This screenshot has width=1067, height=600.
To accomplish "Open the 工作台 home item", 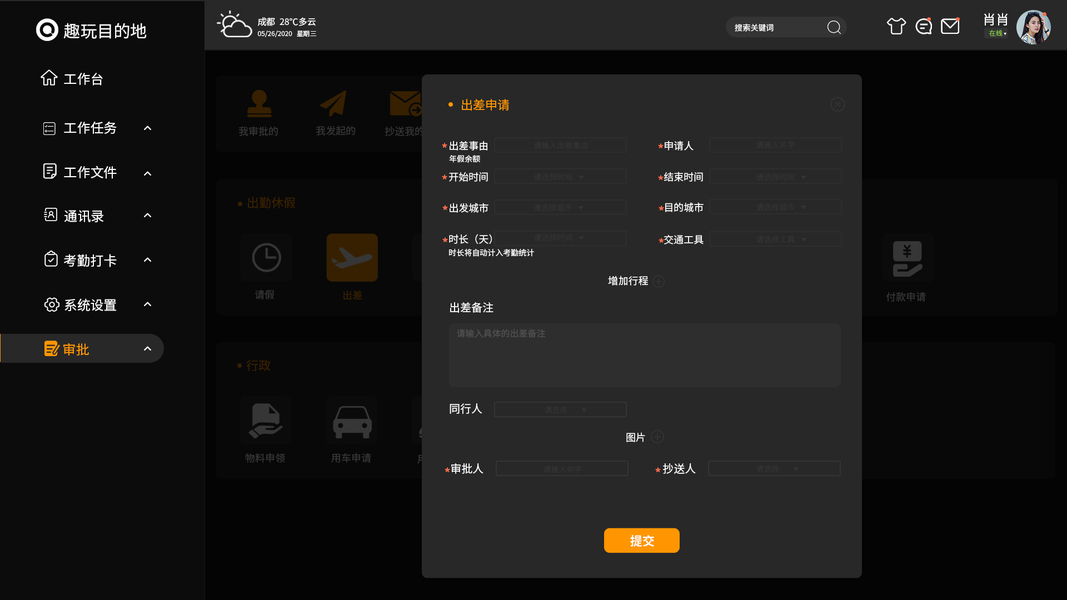I will (71, 79).
